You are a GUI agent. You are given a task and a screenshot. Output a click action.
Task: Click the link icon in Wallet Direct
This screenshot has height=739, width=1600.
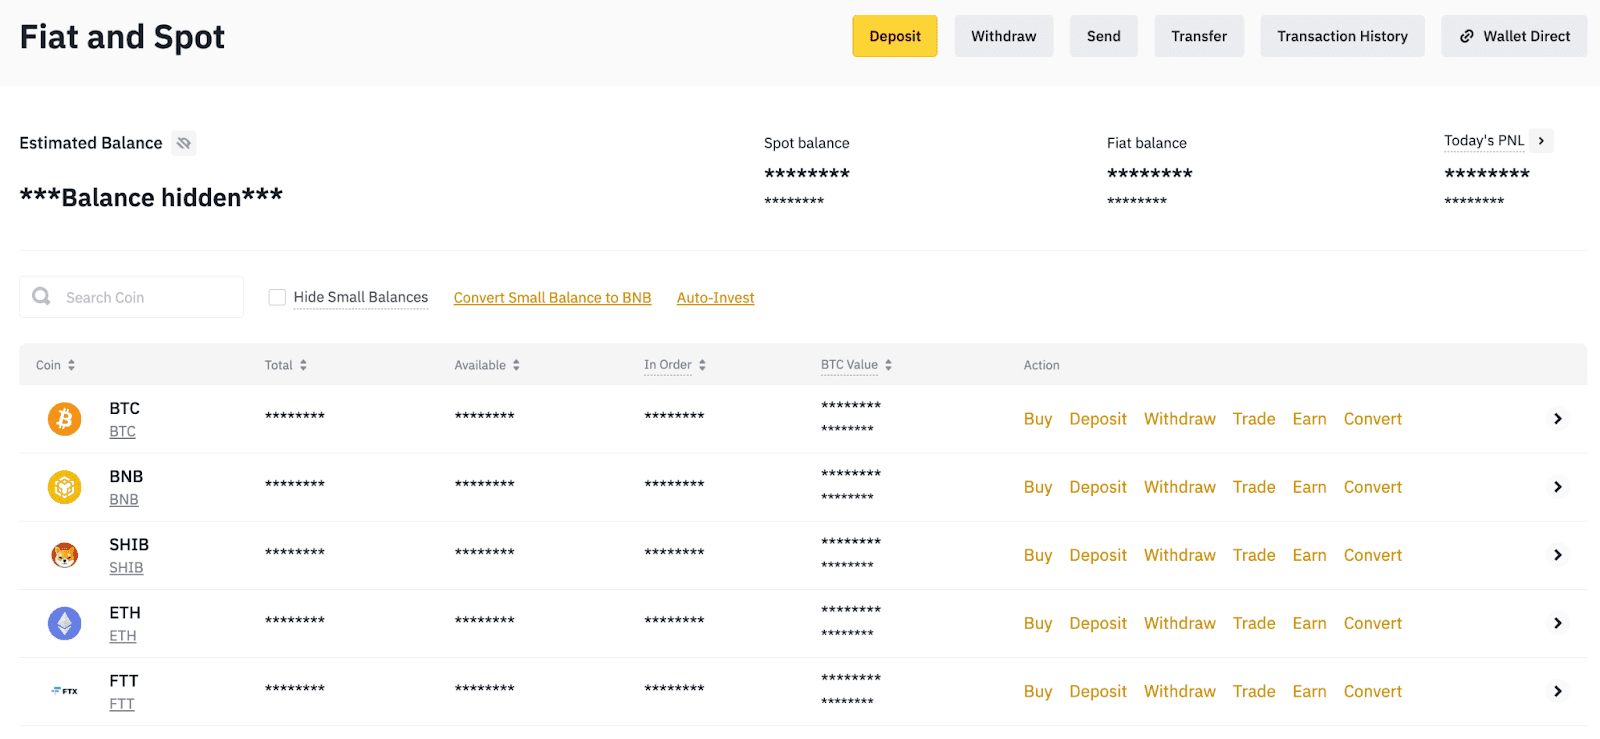pos(1467,36)
